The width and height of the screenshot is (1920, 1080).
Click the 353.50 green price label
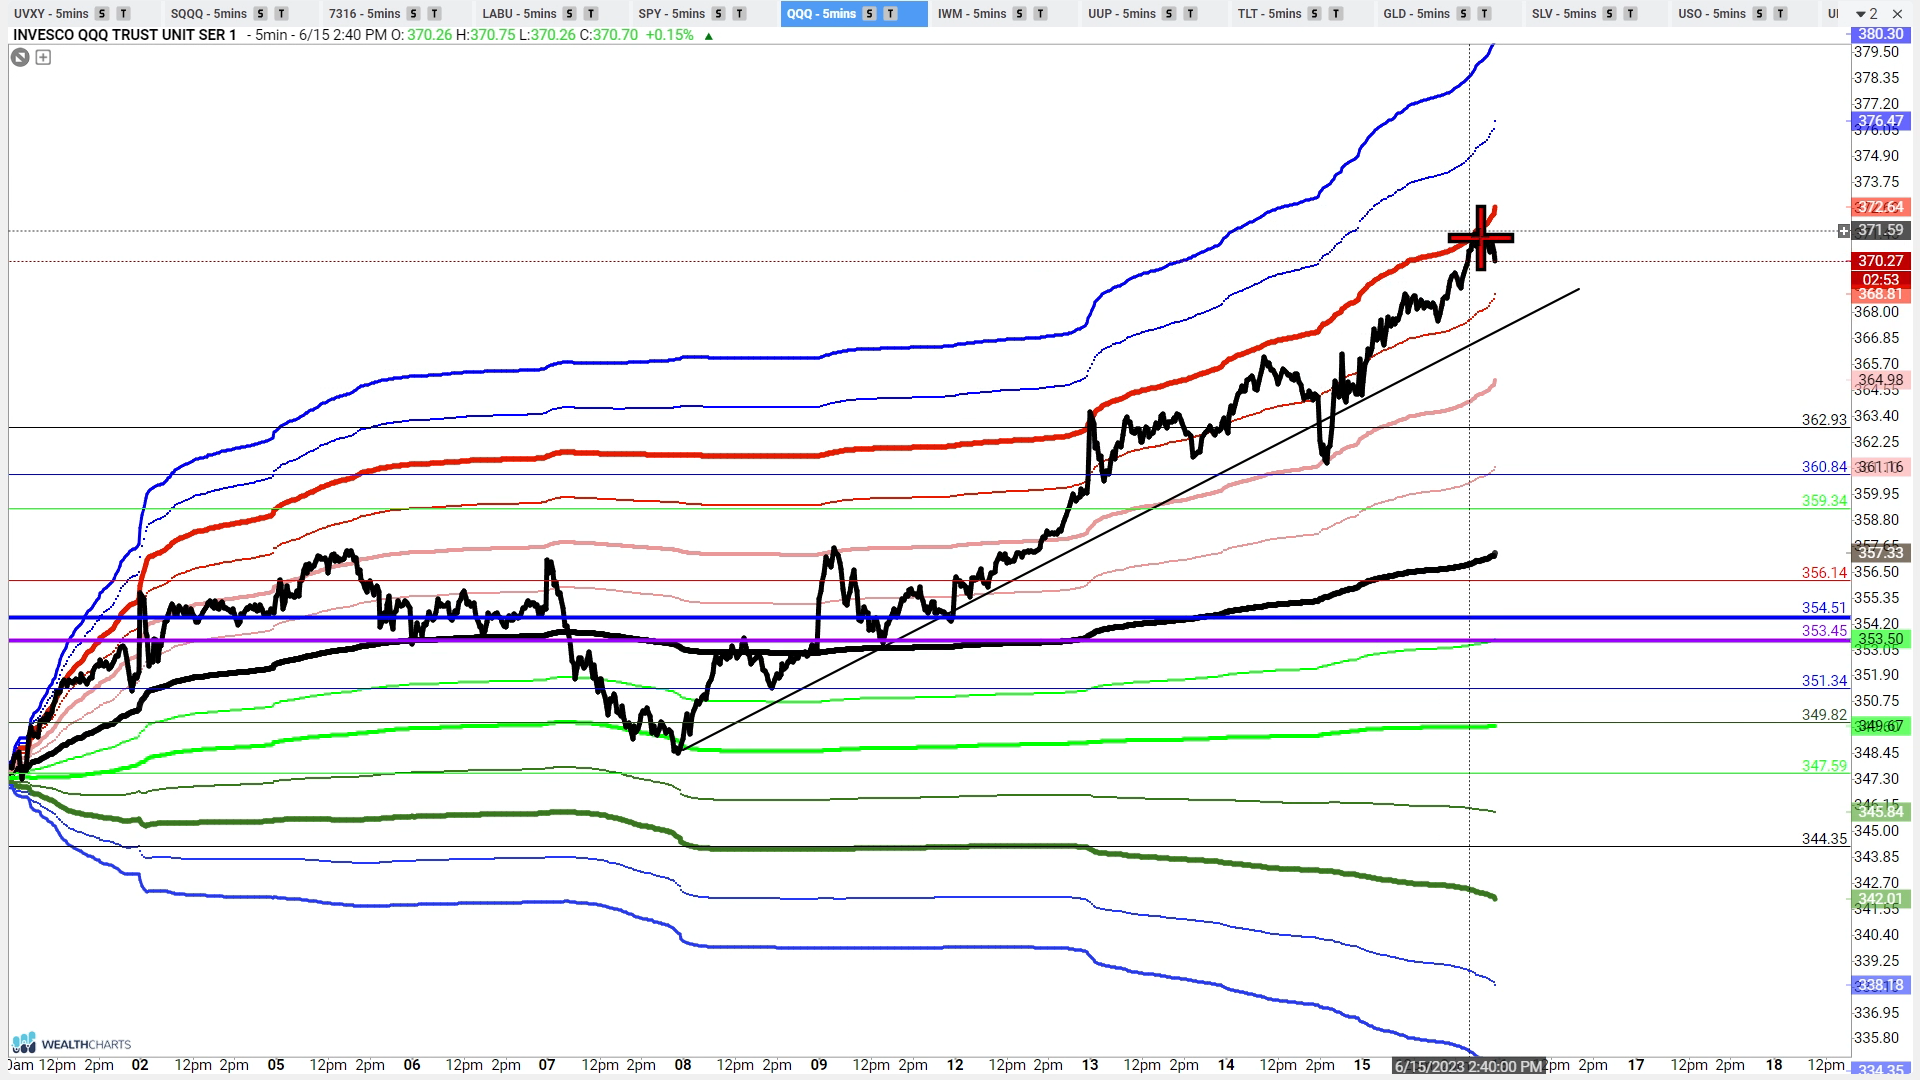click(1880, 639)
